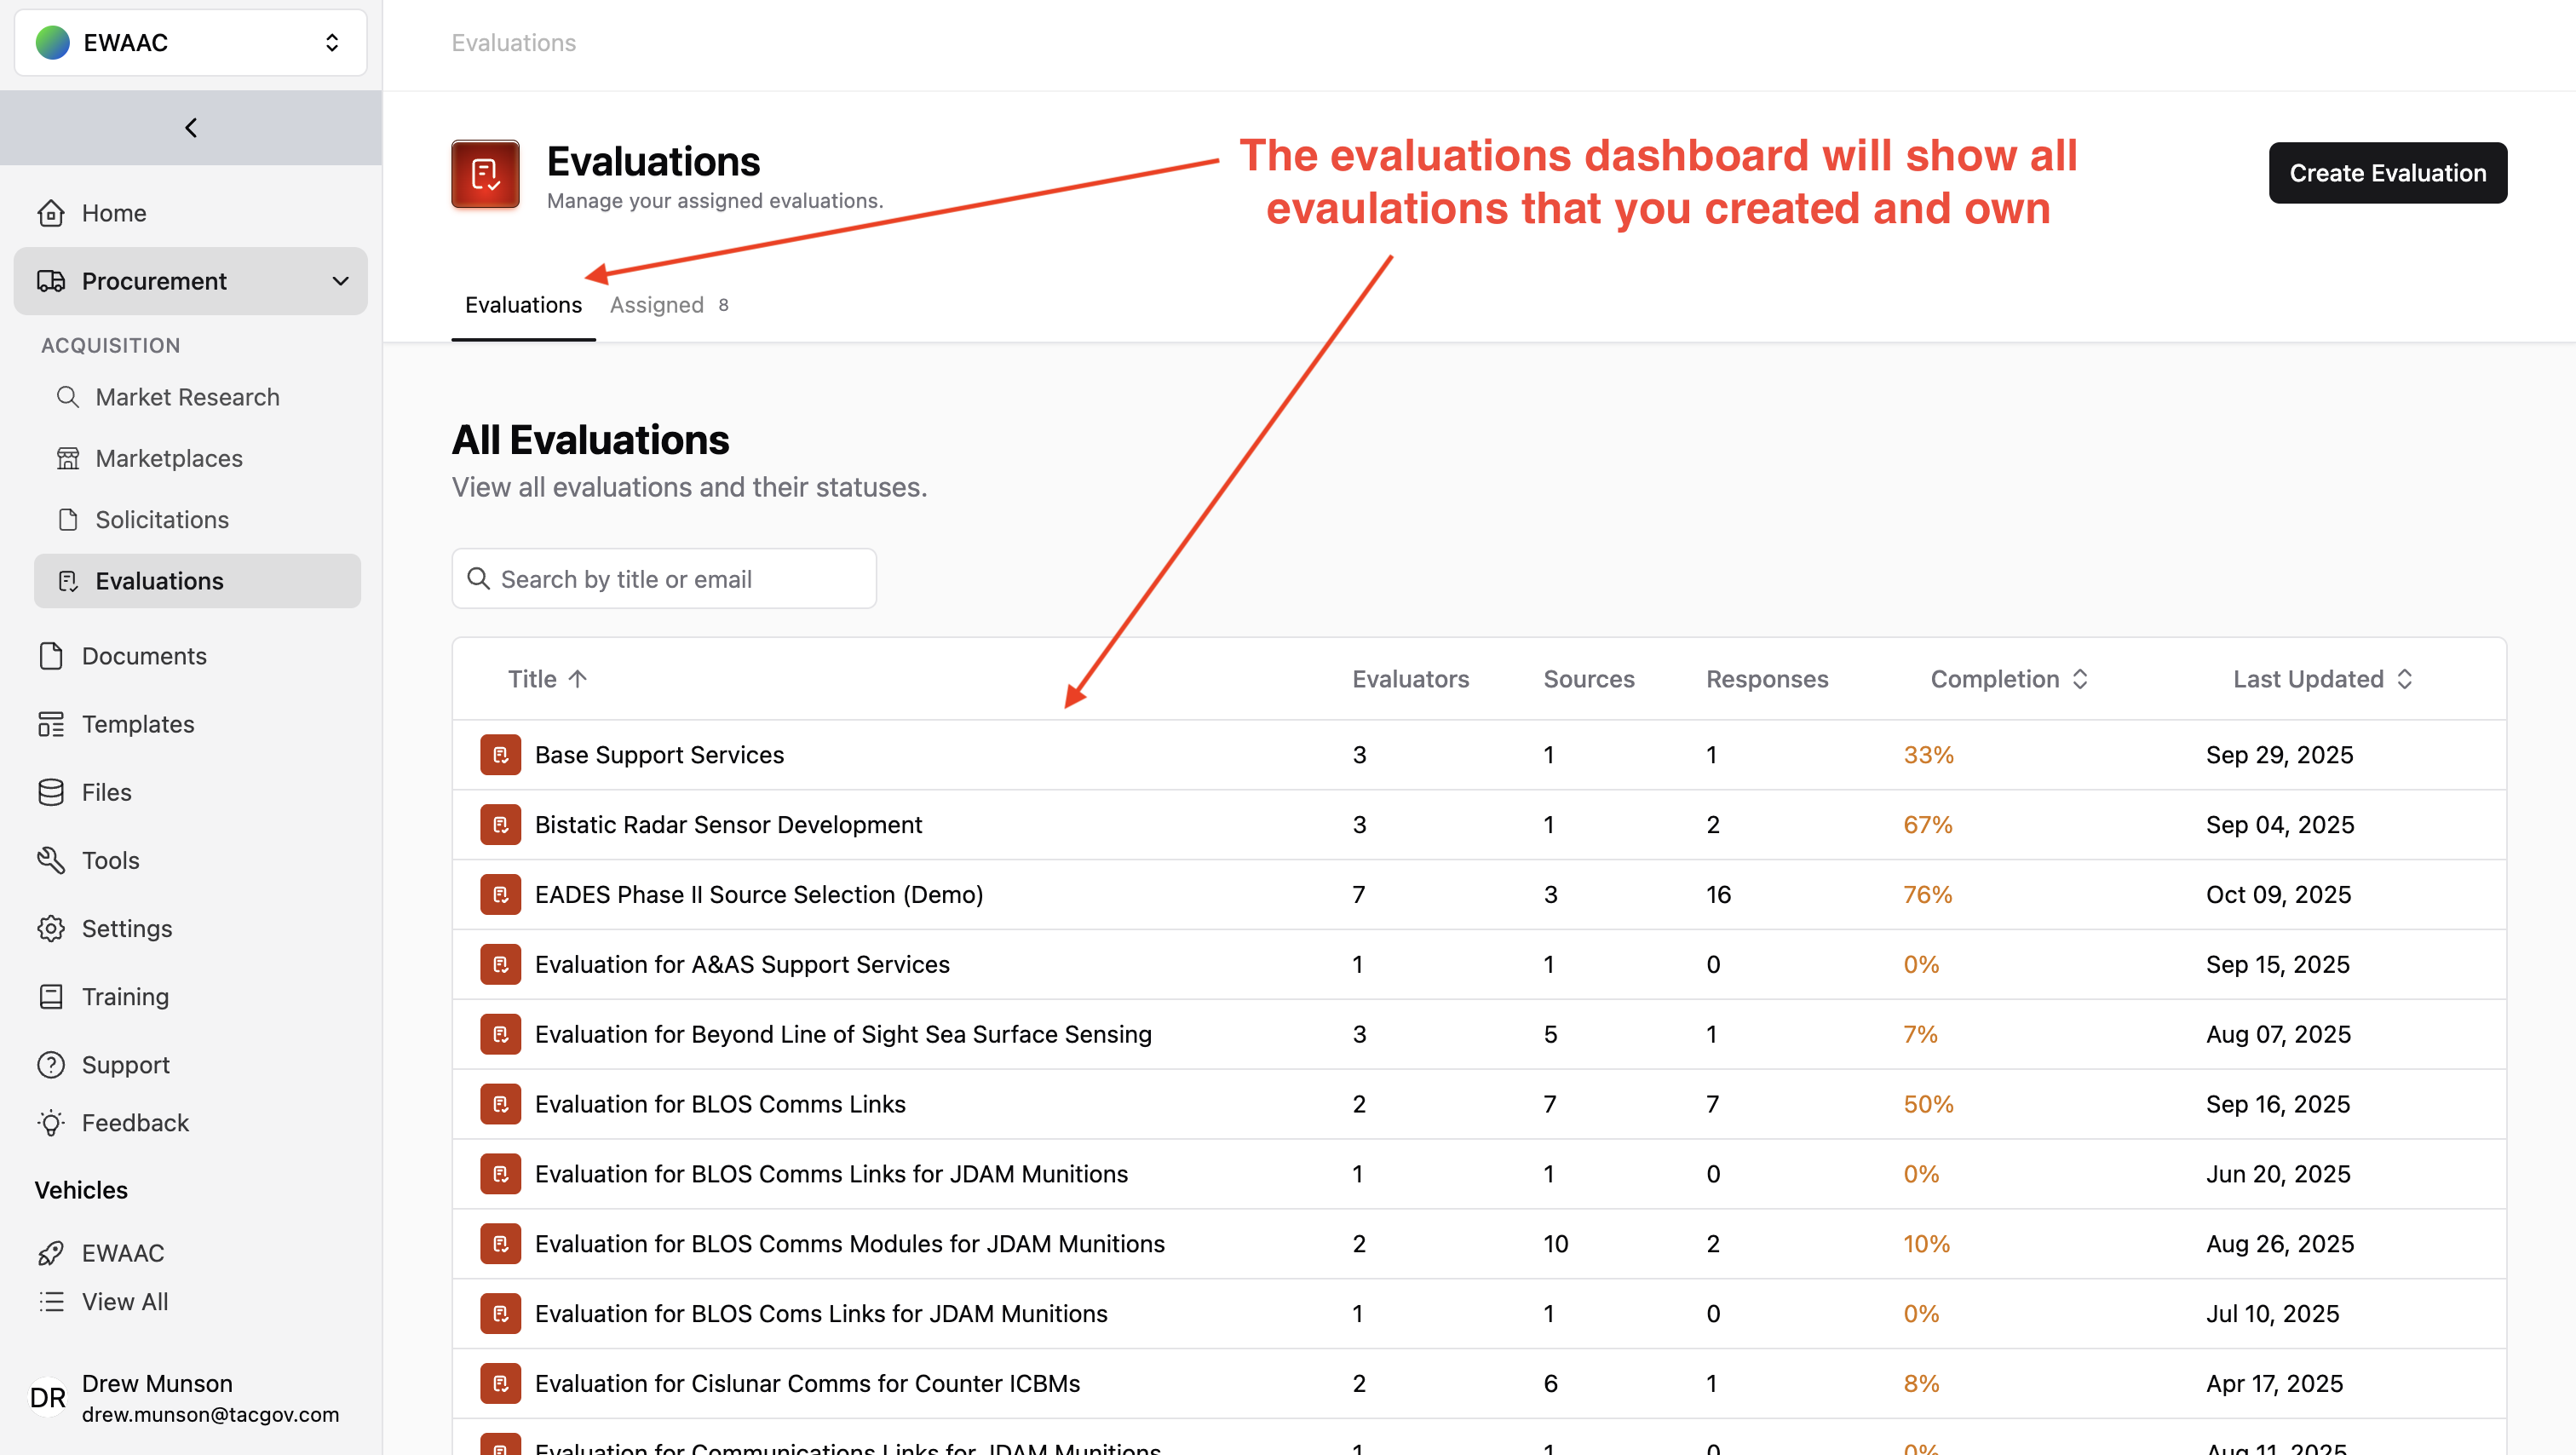Collapse the Procurement section chevron
The image size is (2576, 1455).
click(x=340, y=281)
